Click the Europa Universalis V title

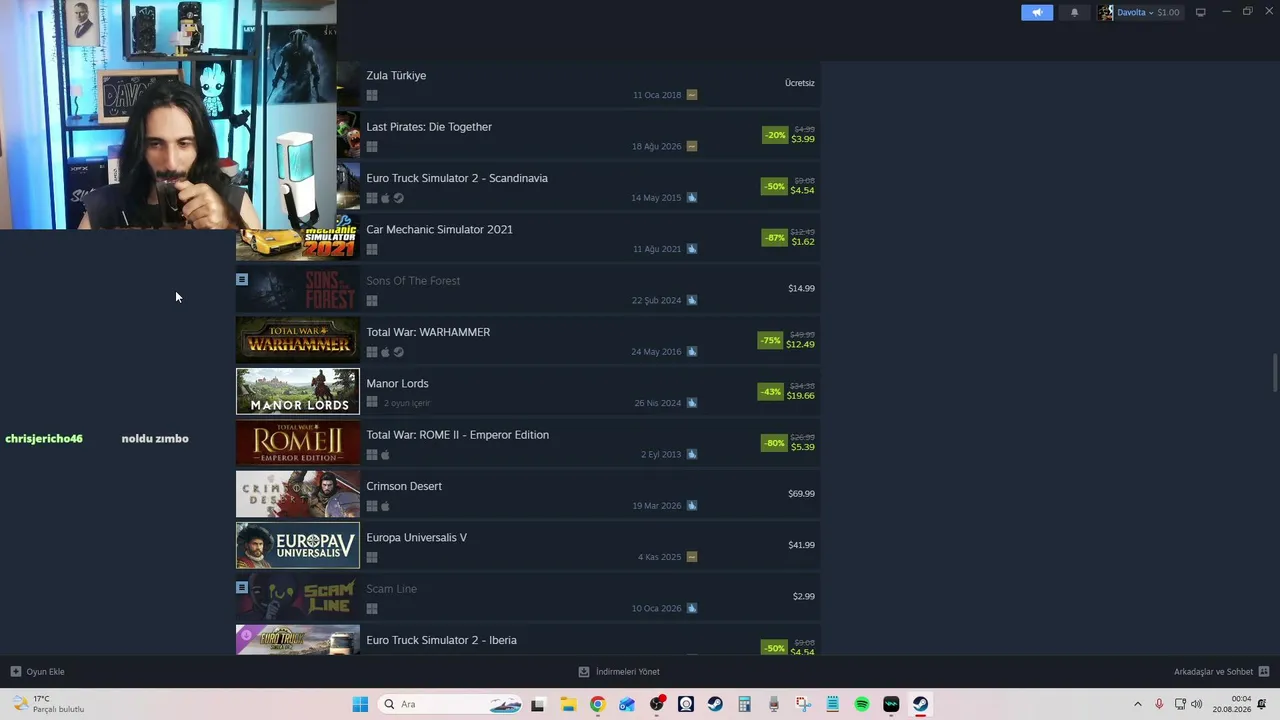point(416,537)
